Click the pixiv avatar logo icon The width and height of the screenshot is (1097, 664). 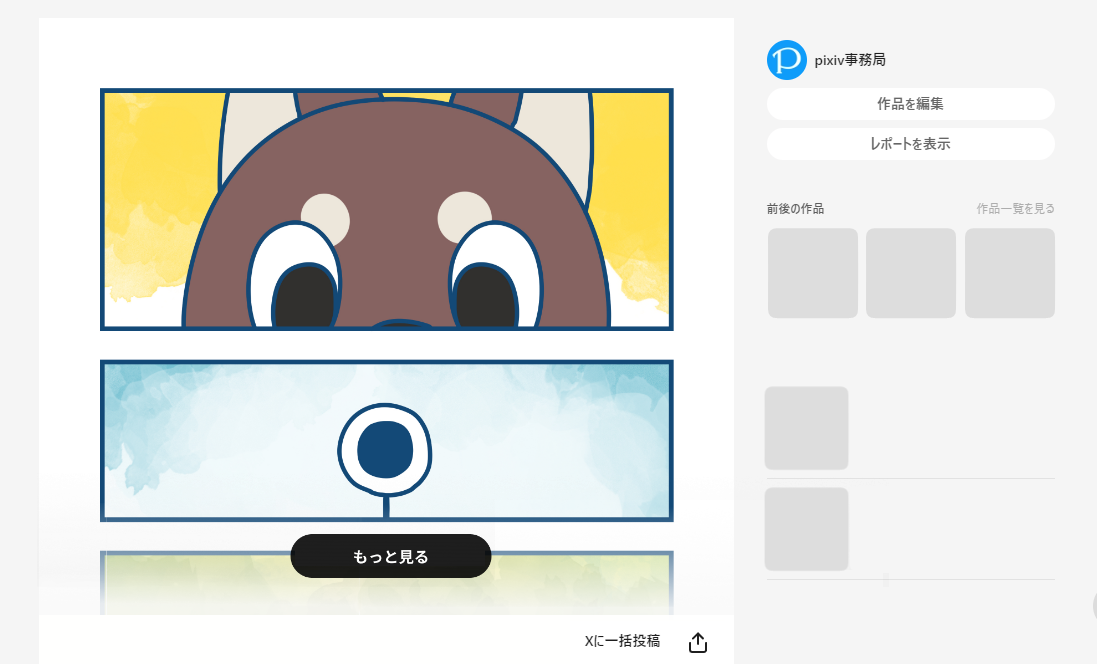pyautogui.click(x=786, y=60)
